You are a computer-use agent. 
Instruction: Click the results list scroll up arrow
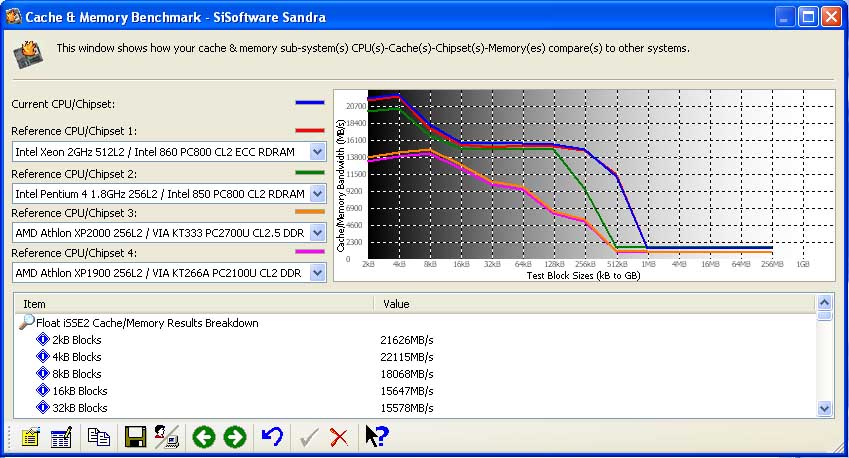click(x=824, y=302)
